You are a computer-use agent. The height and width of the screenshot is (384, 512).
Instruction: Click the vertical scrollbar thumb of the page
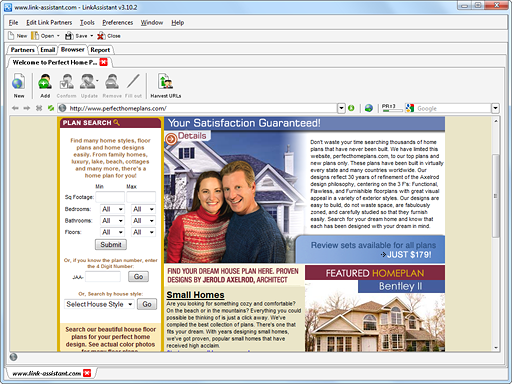(x=496, y=196)
